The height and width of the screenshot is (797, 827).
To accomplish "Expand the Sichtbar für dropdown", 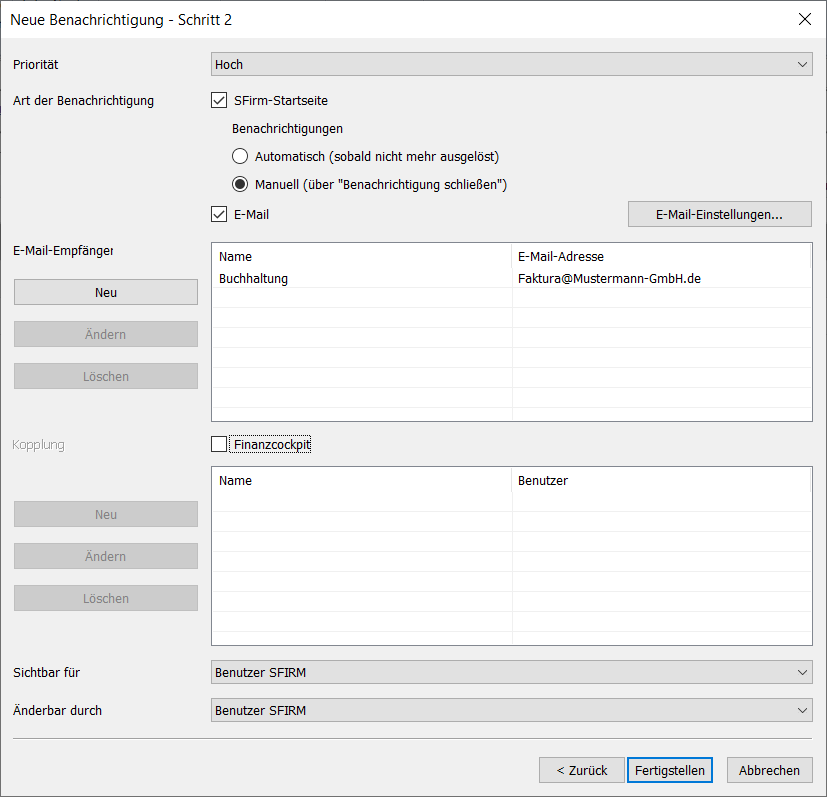I will pyautogui.click(x=511, y=672).
